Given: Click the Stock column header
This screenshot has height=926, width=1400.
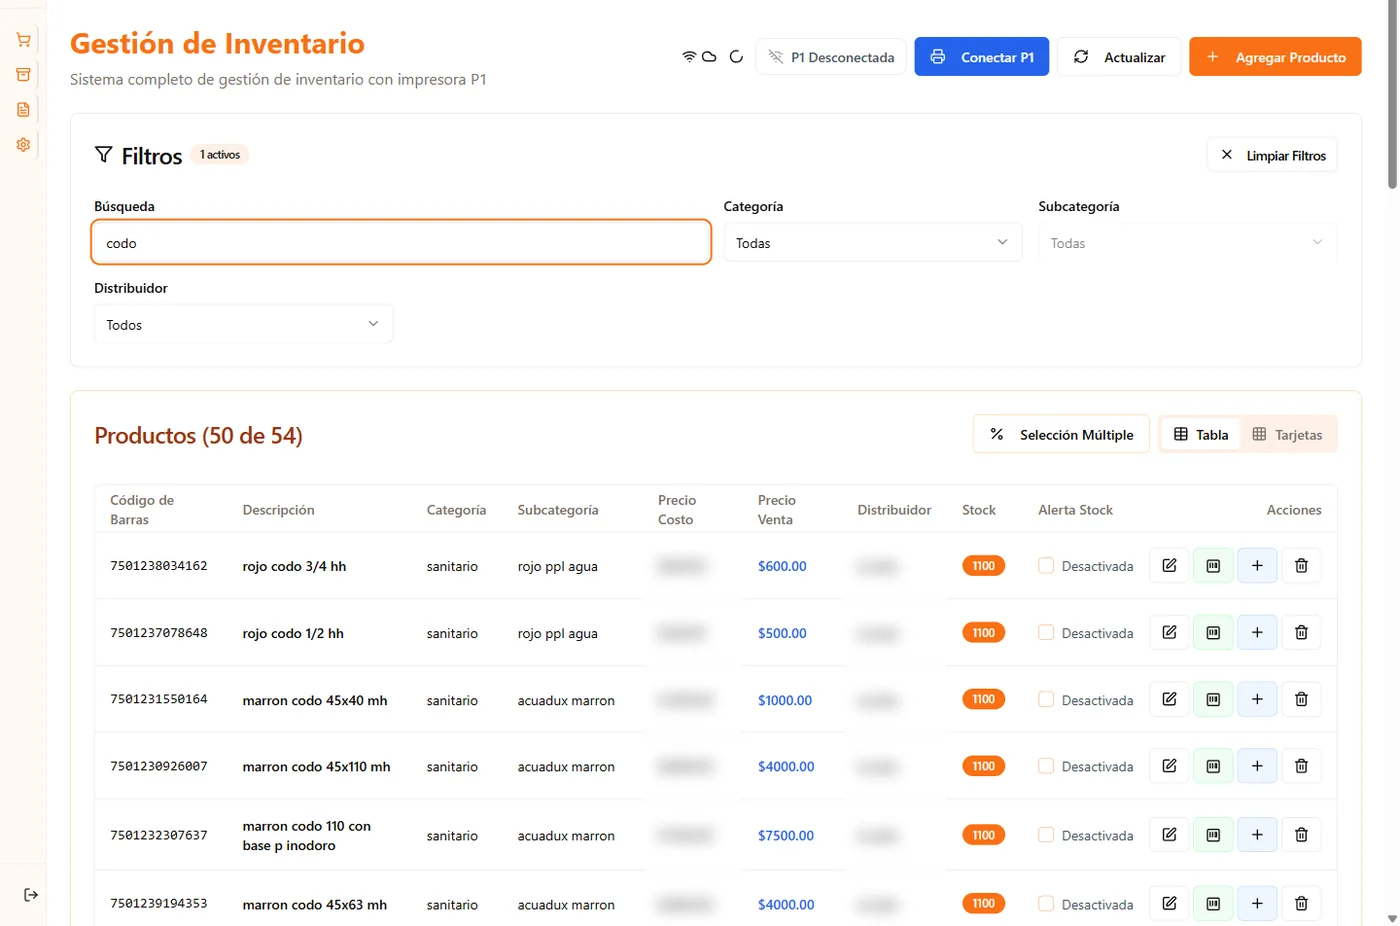Looking at the screenshot, I should click(979, 510).
